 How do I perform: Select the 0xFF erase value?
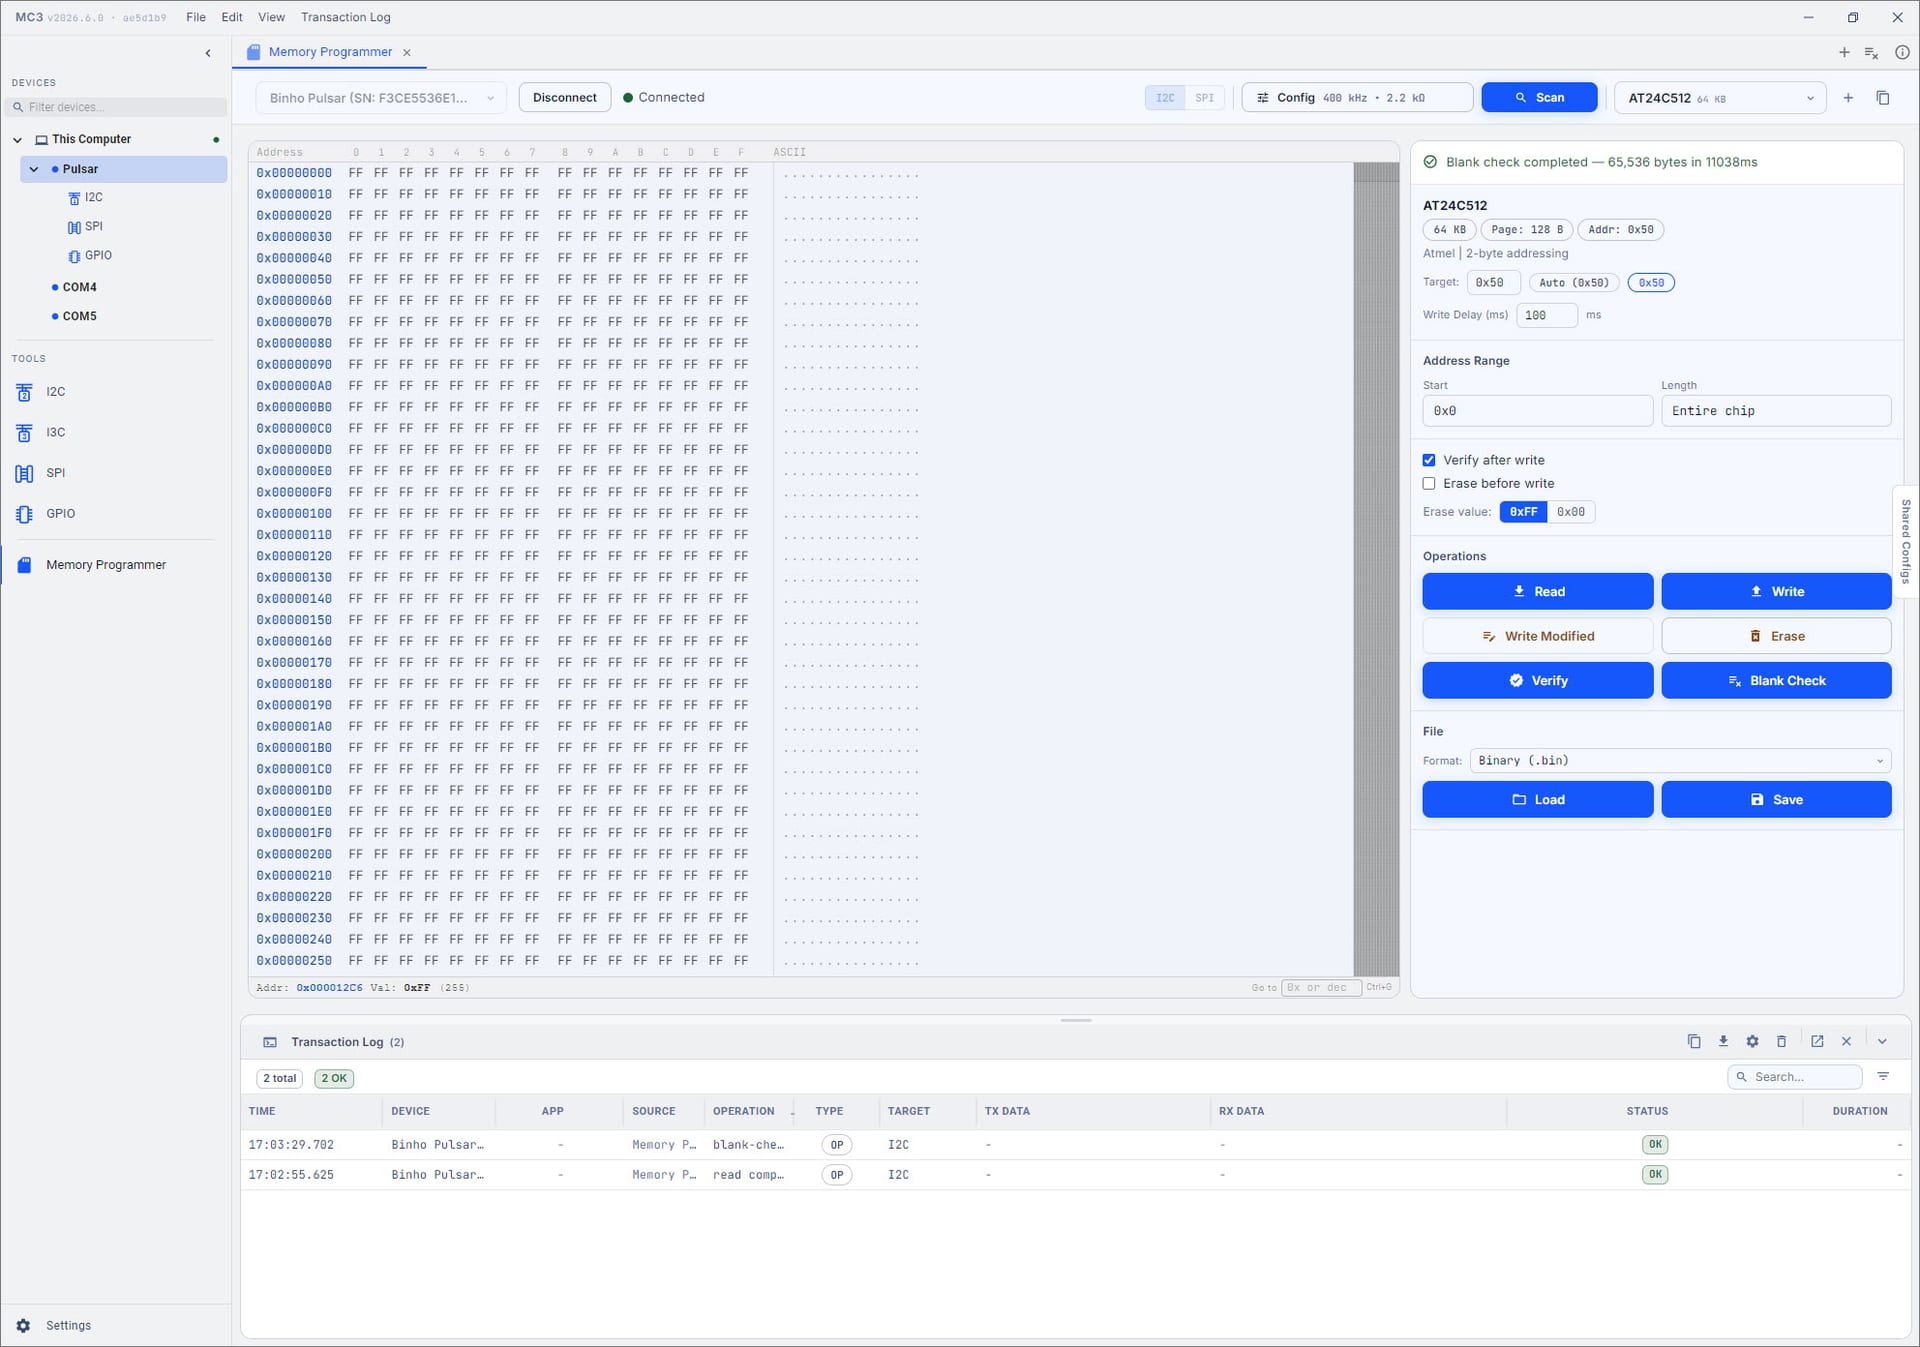coord(1523,512)
